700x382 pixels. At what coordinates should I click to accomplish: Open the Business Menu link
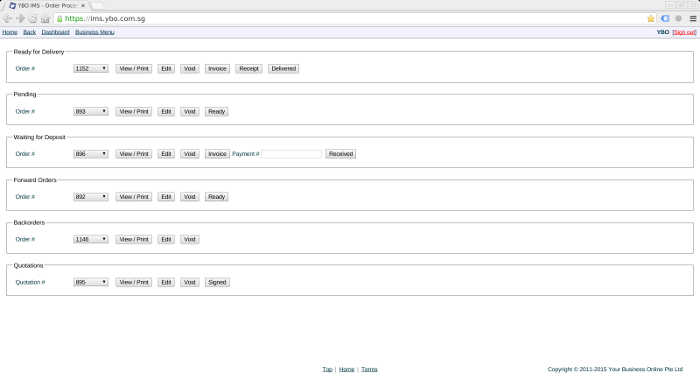[95, 32]
